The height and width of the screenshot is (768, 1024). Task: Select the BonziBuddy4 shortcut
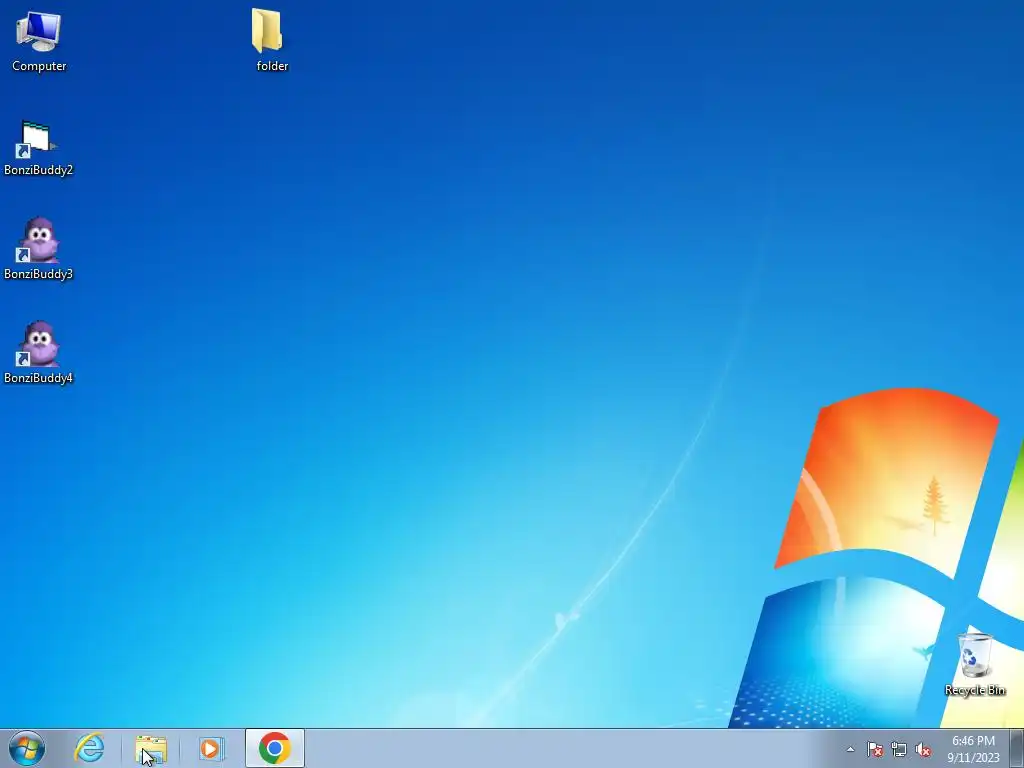coord(38,353)
